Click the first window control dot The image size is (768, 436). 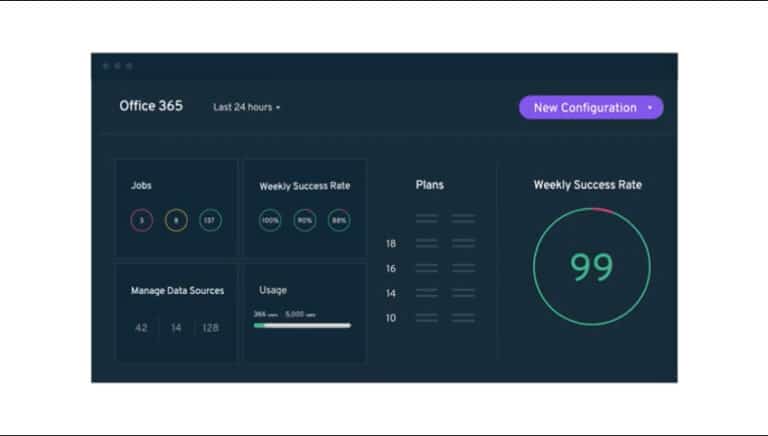105,66
